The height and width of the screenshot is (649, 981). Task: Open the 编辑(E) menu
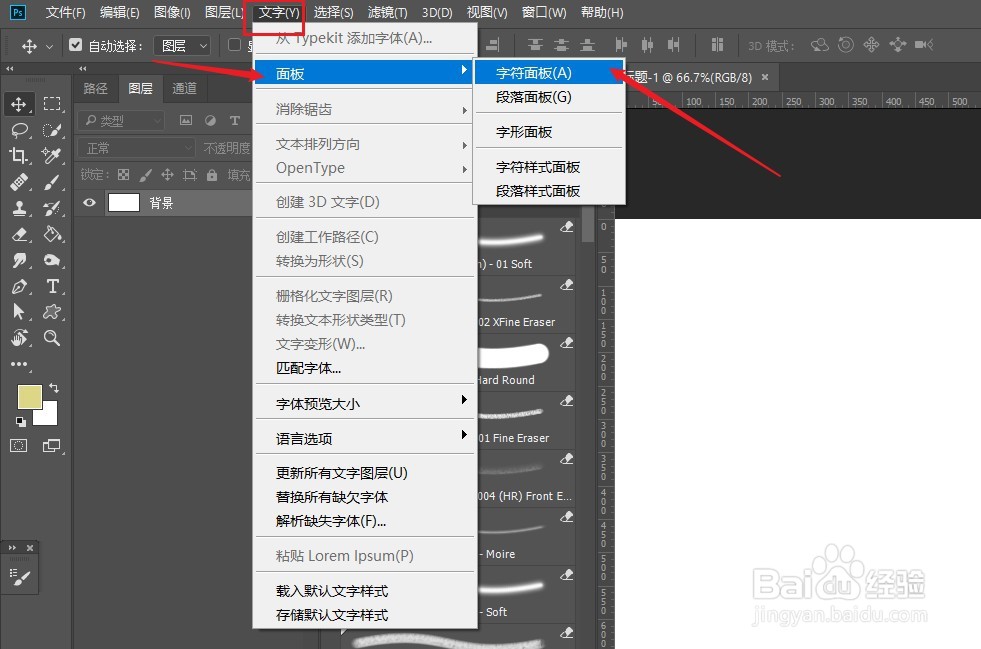tap(119, 13)
